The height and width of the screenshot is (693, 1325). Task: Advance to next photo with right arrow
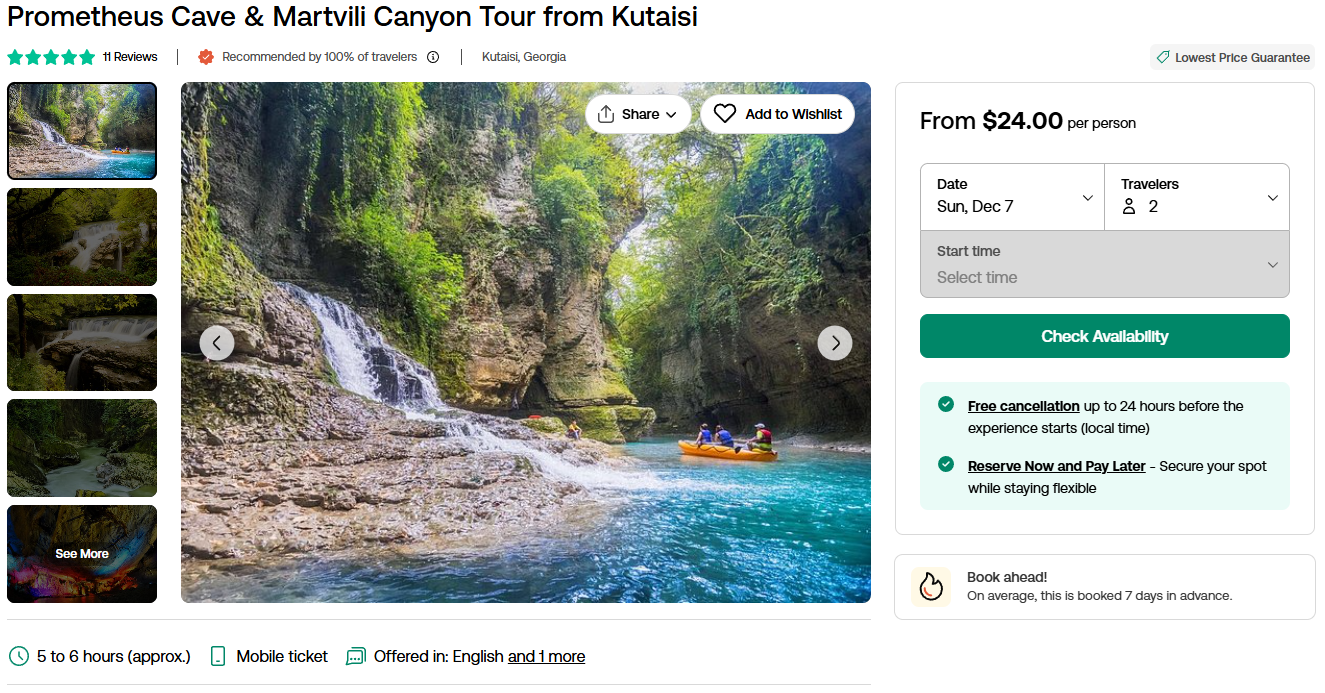tap(835, 343)
